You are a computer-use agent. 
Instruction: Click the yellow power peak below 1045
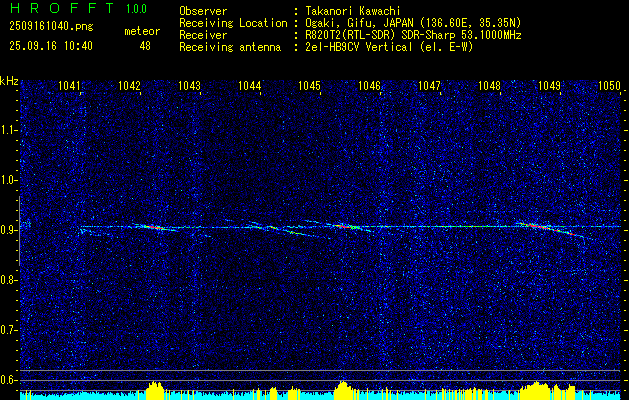[x=342, y=390]
